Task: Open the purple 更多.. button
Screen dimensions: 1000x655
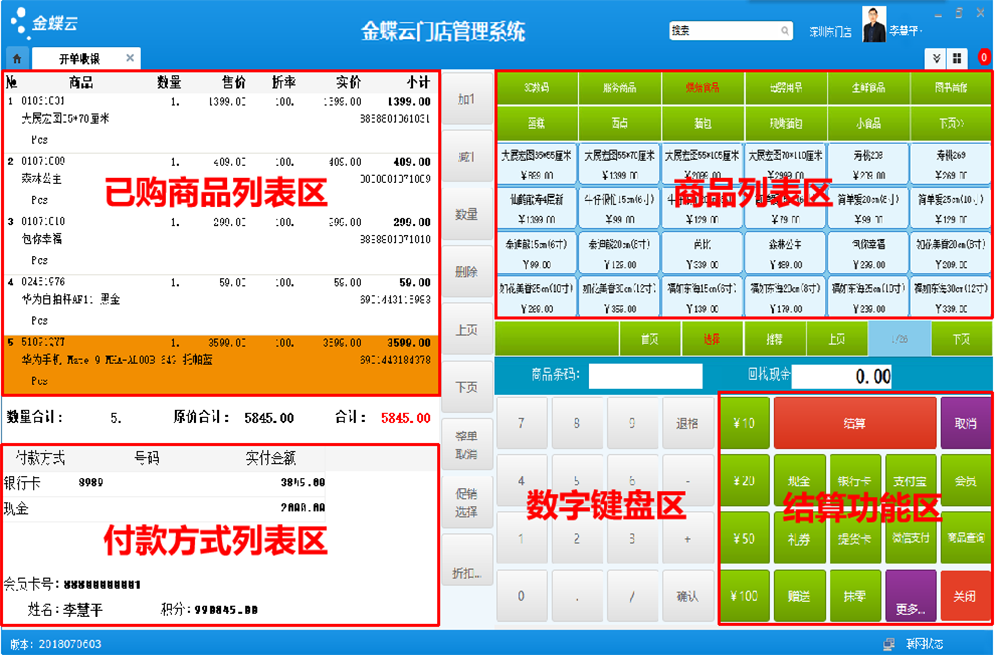Action: pyautogui.click(x=911, y=596)
